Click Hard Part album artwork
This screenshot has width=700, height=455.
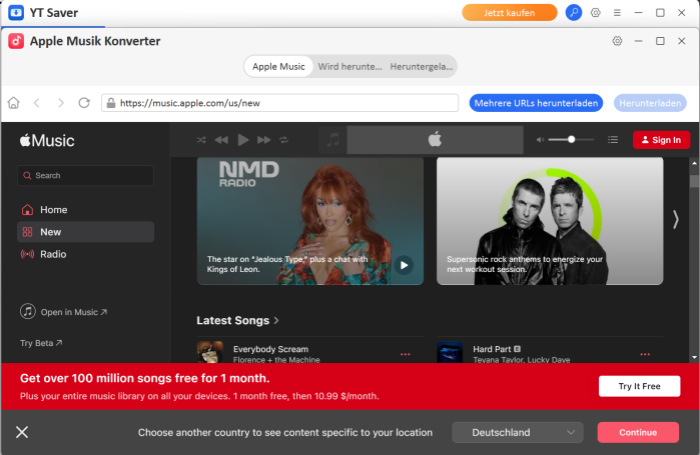pyautogui.click(x=450, y=352)
